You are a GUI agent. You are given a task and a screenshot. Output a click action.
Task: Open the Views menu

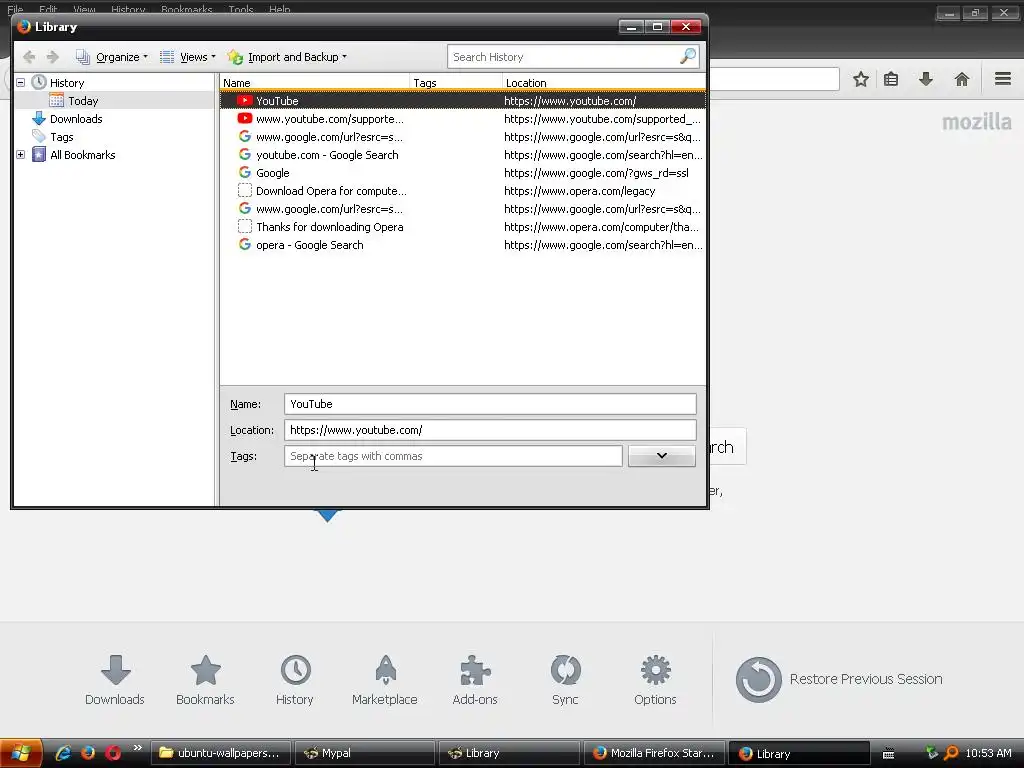pos(187,57)
